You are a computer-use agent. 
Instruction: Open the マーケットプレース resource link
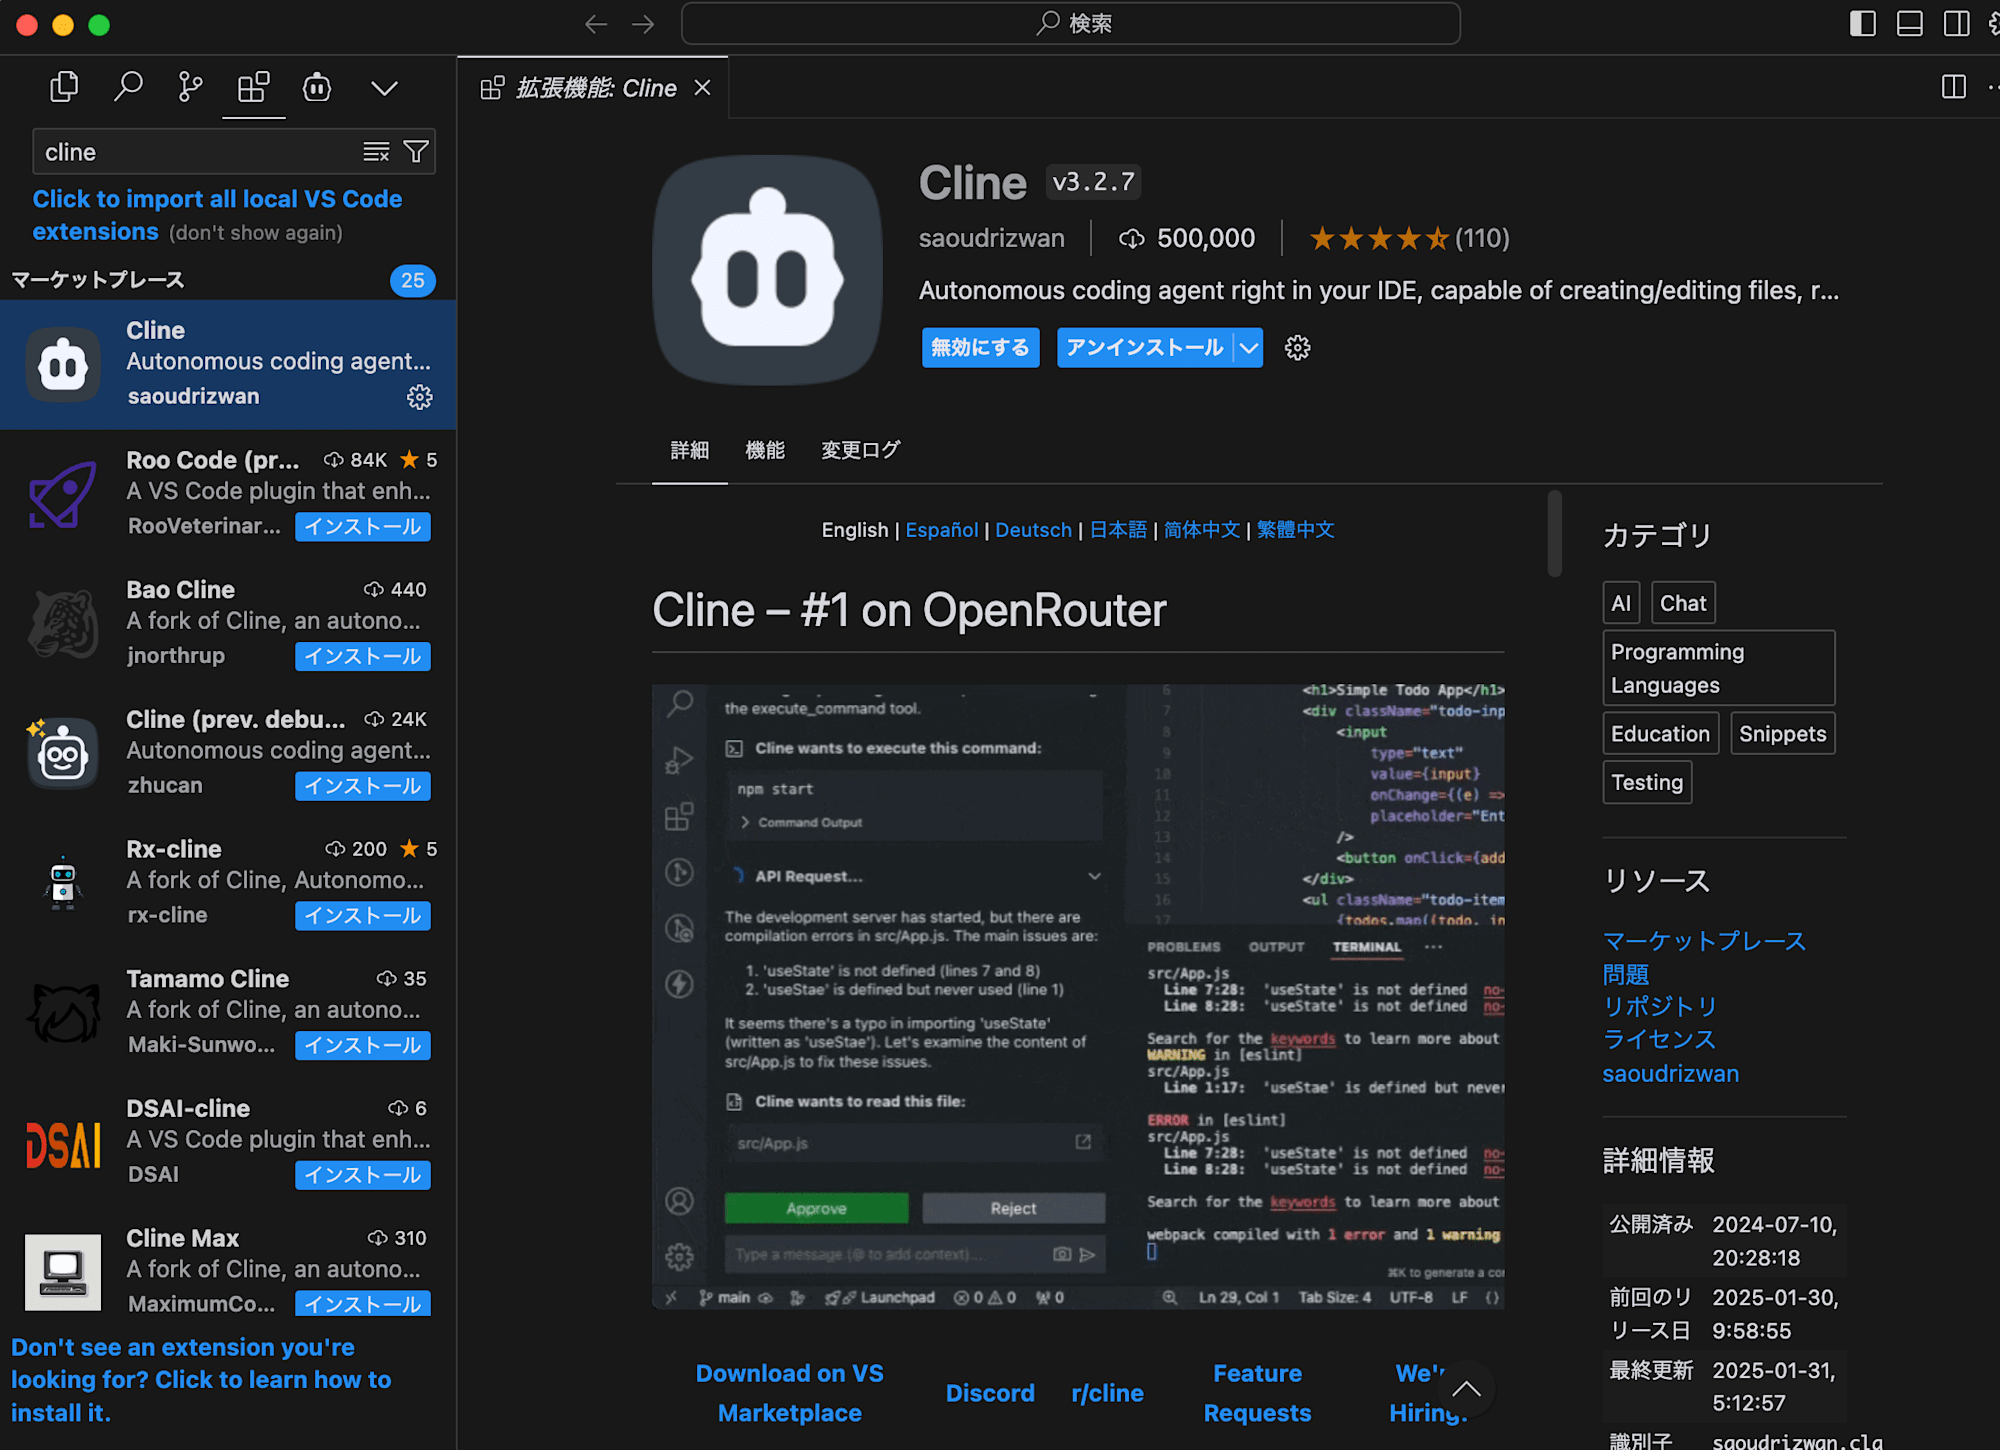[1704, 941]
